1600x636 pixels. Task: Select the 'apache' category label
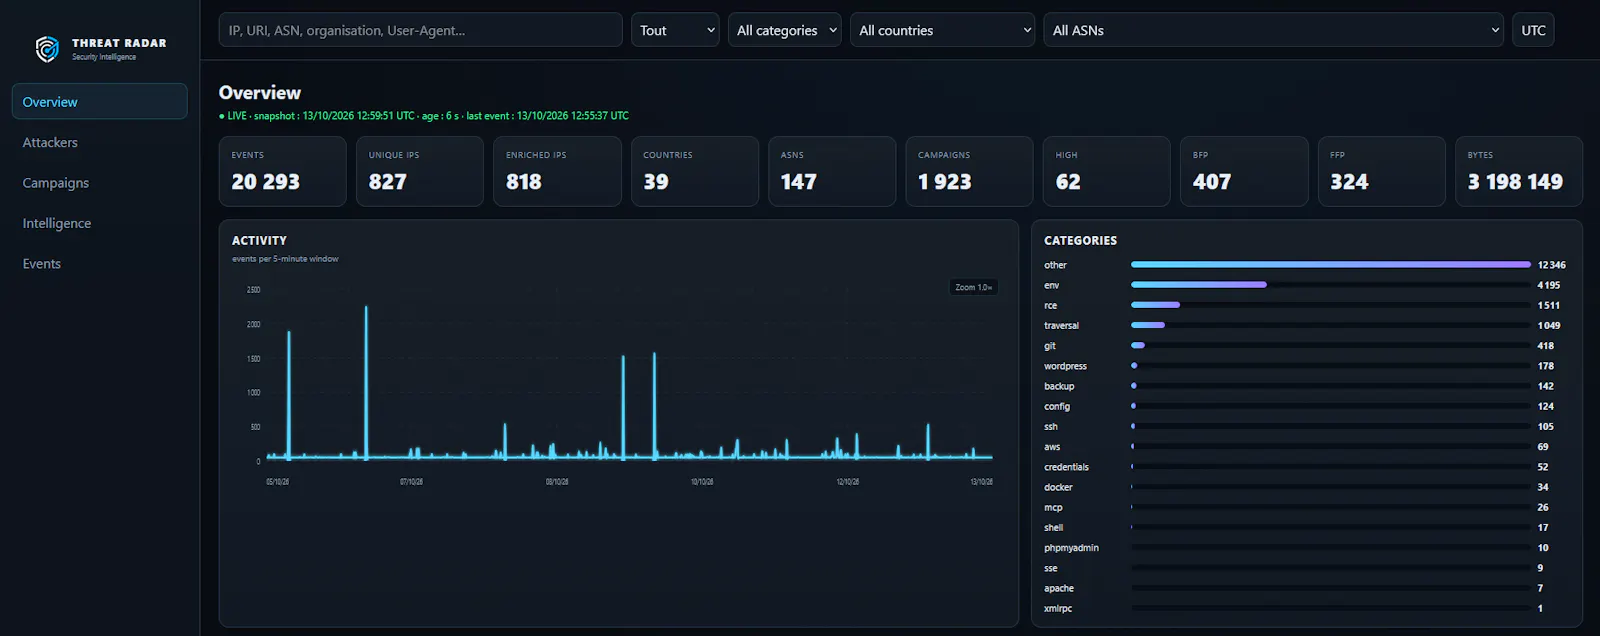click(x=1059, y=588)
